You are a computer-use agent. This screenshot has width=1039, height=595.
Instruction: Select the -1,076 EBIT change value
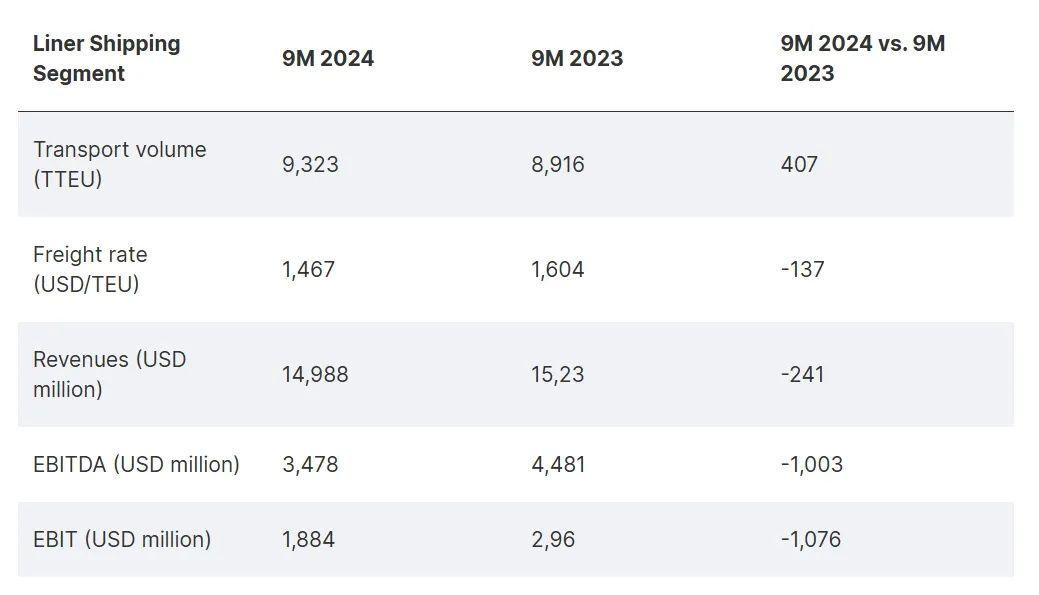coord(811,539)
